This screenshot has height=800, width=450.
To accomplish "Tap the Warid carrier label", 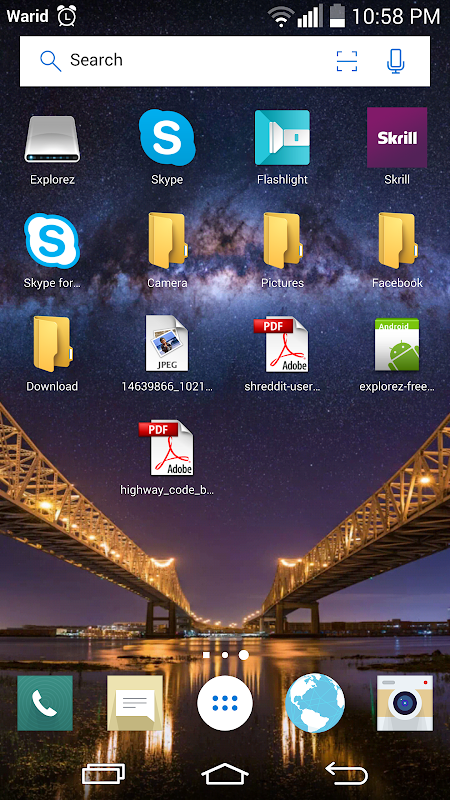I will tap(28, 16).
